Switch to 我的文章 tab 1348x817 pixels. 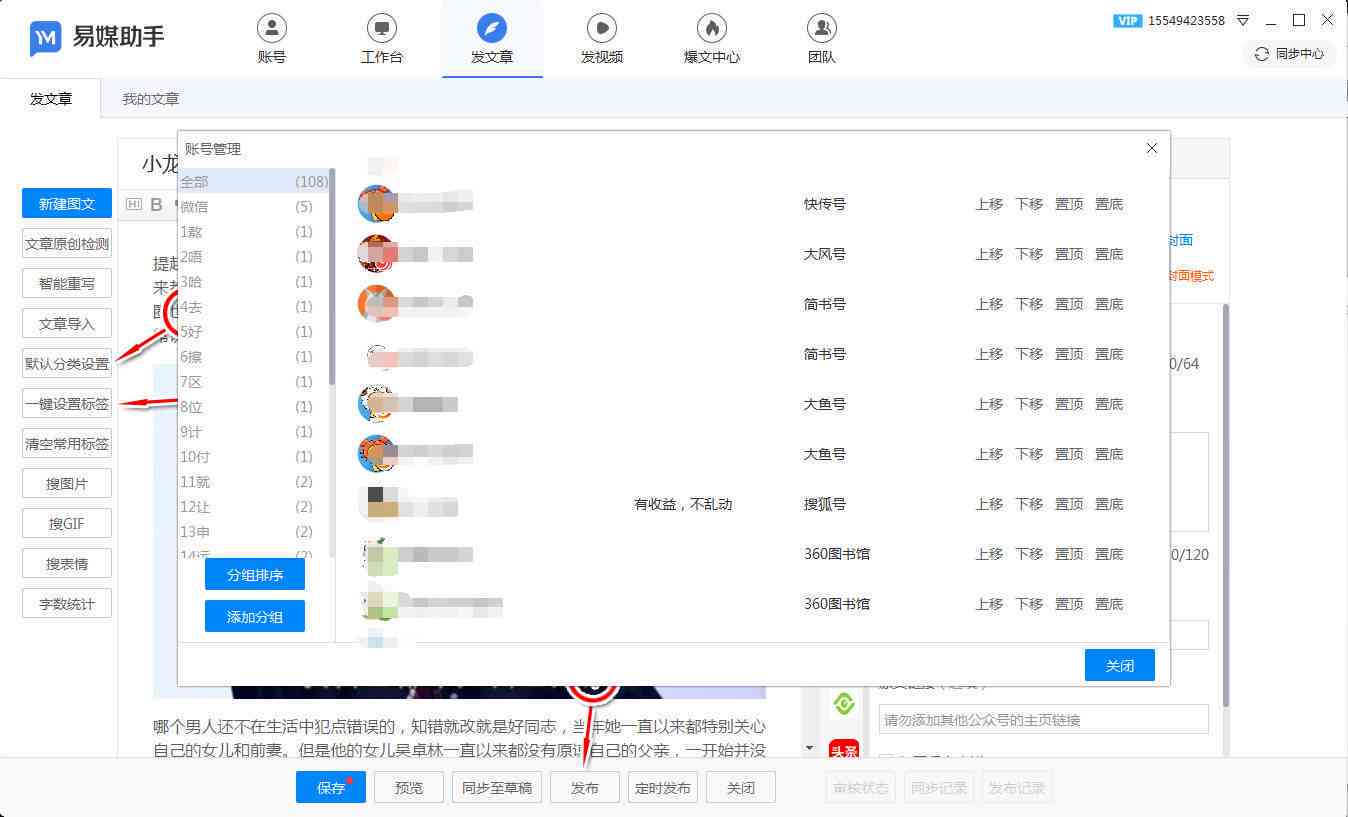[x=151, y=99]
